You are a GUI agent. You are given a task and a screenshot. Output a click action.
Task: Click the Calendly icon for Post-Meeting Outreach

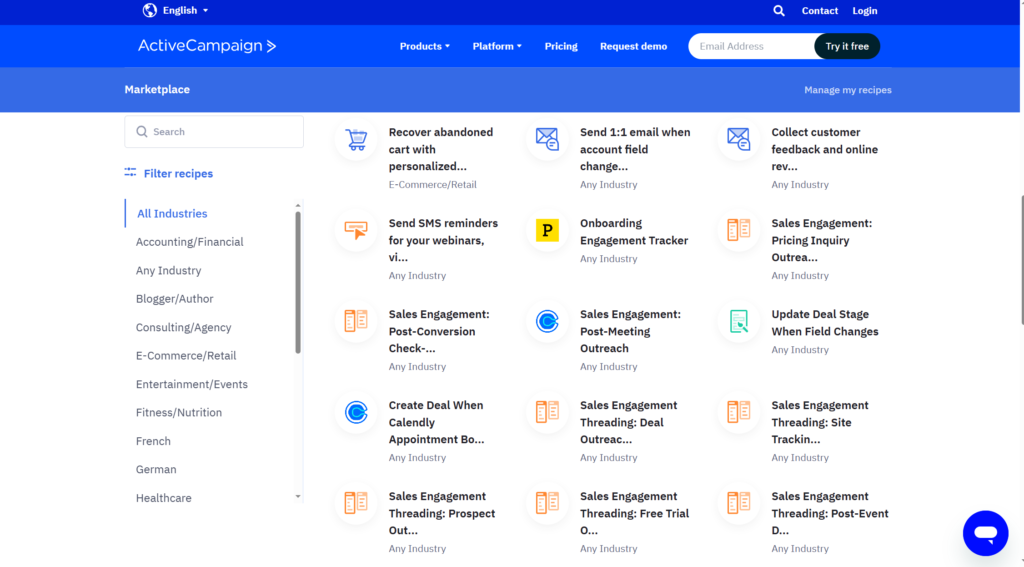click(547, 321)
